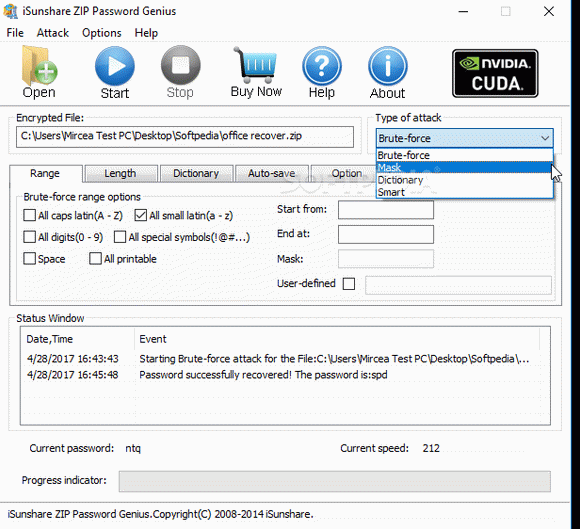Select Smart attack type option
Viewport: 580px width, 529px height.
(x=465, y=192)
